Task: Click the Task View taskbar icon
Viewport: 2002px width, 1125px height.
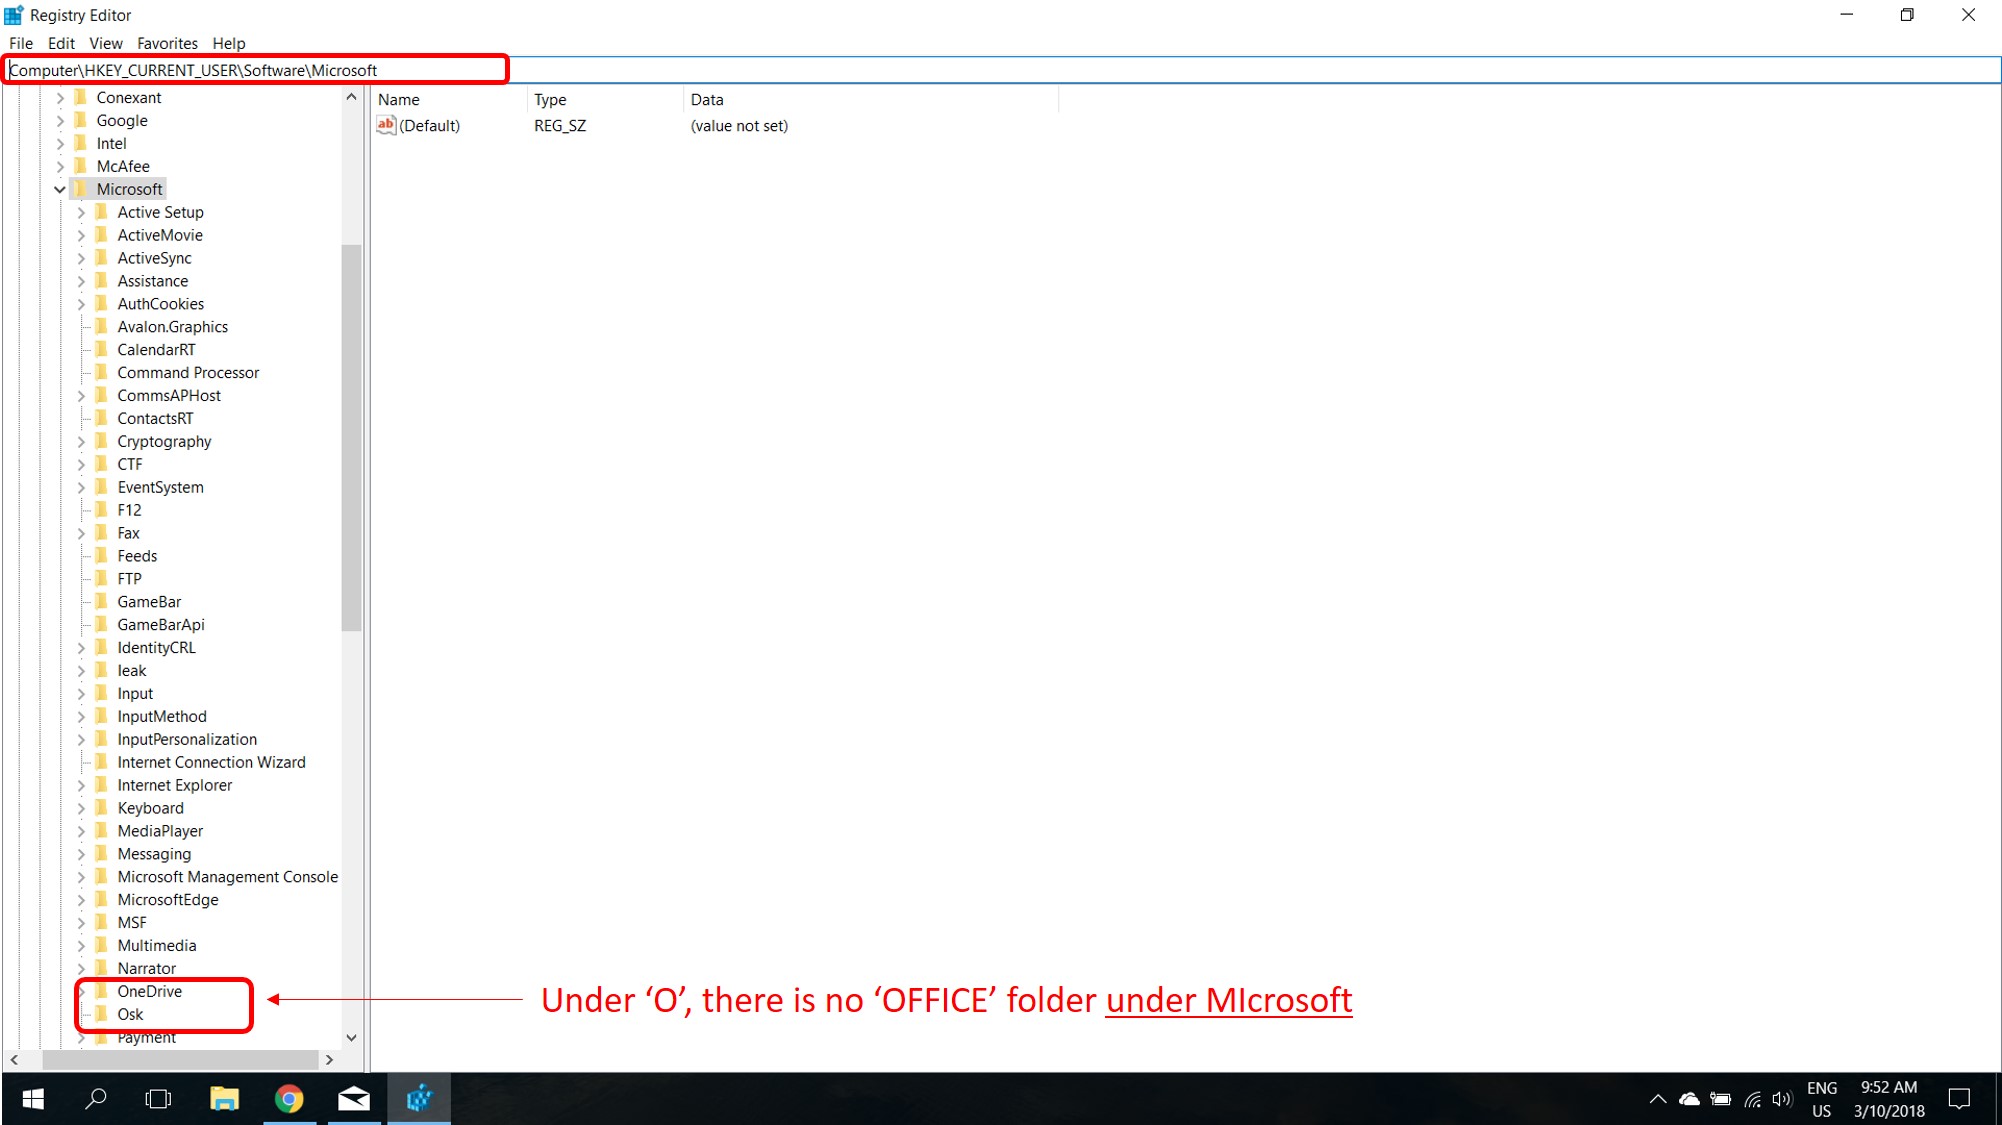Action: coord(158,1099)
